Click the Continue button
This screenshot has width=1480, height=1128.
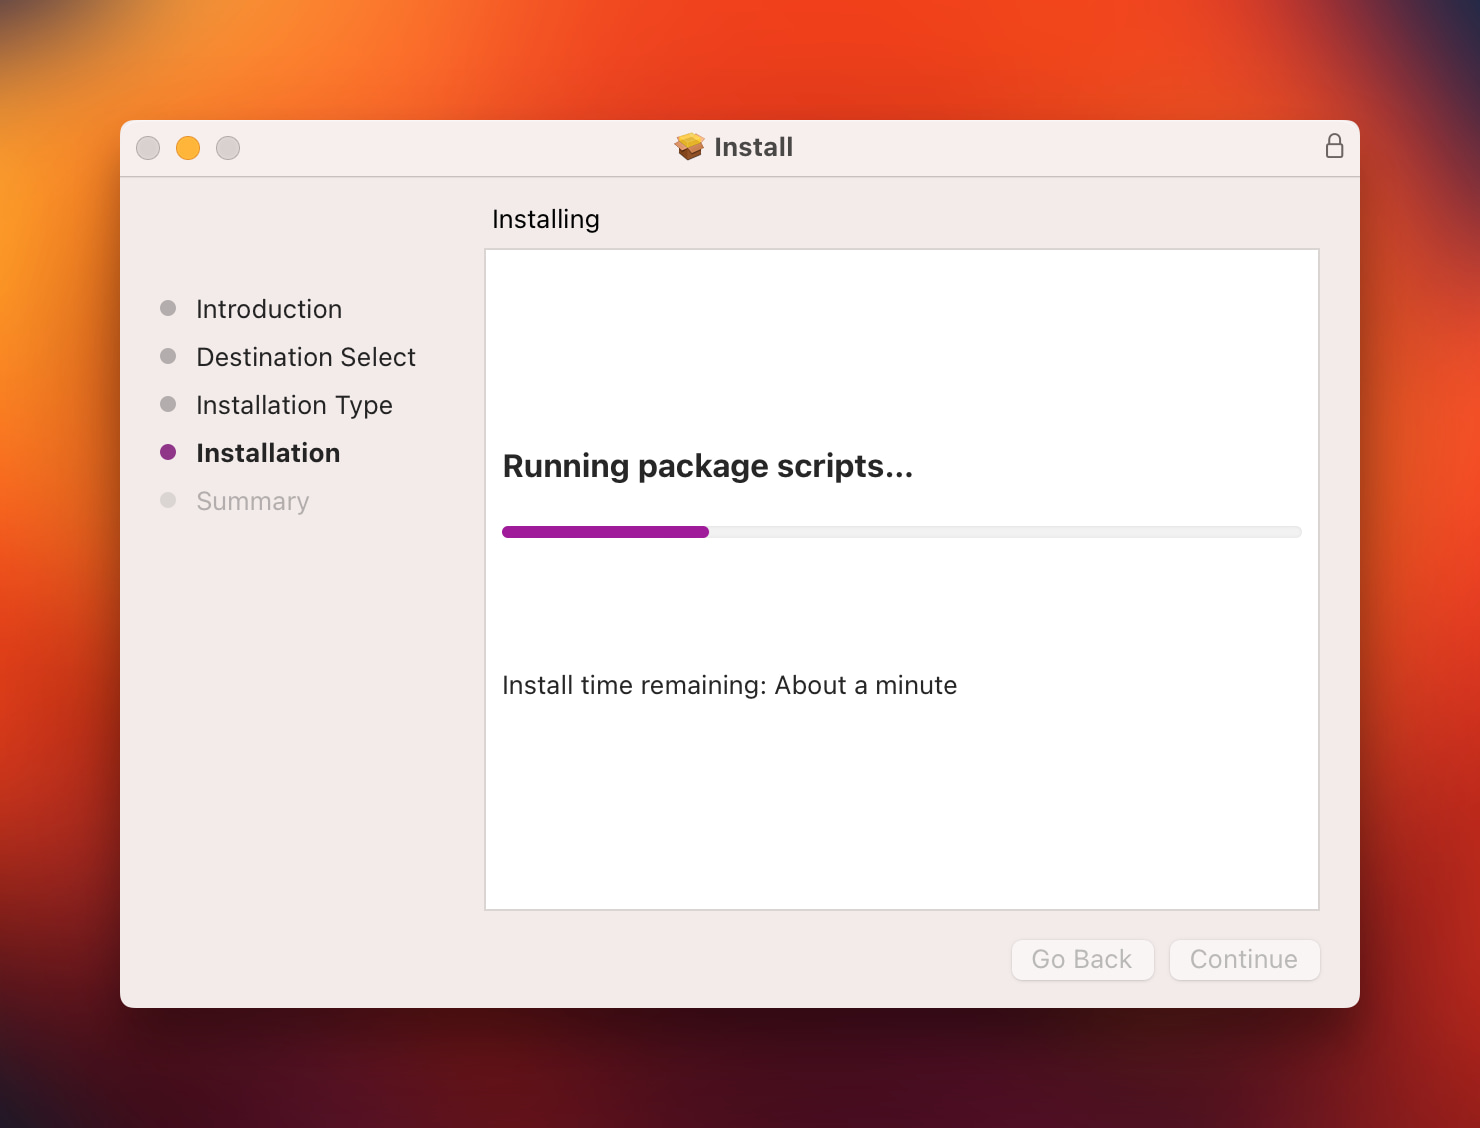click(1244, 959)
